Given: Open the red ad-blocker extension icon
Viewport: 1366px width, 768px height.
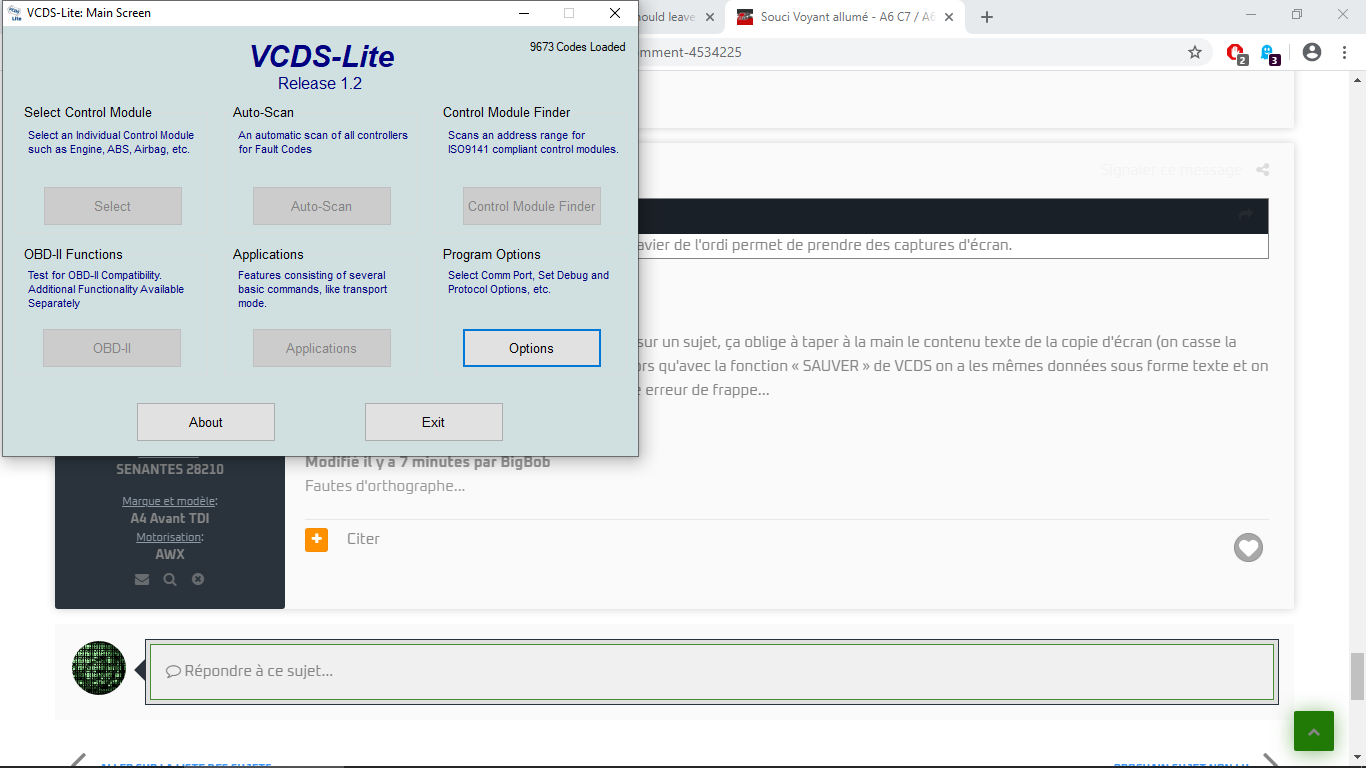Looking at the screenshot, I should 1236,53.
